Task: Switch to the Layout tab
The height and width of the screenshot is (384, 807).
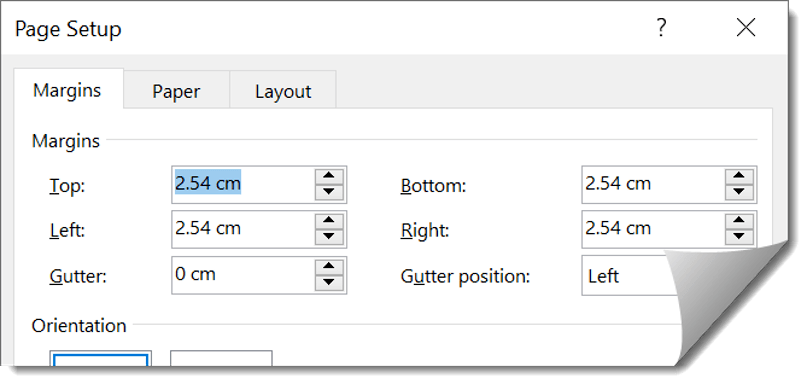Action: 283,91
